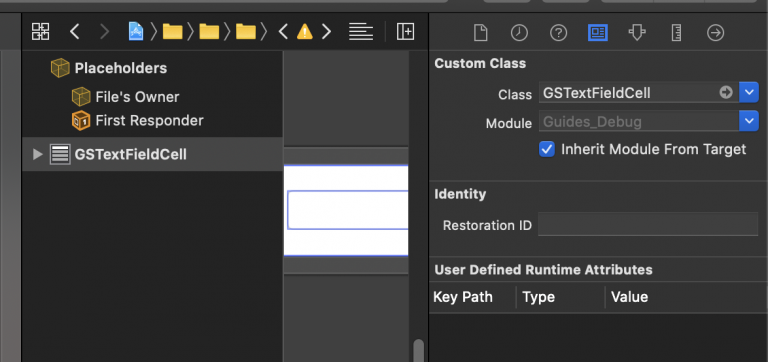Show the File inspector
The width and height of the screenshot is (768, 362).
click(x=480, y=33)
